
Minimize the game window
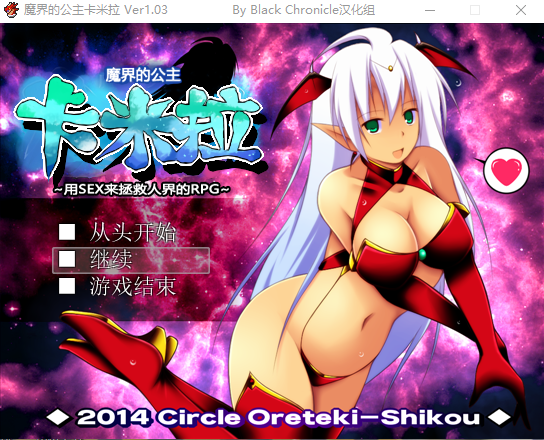pos(430,10)
